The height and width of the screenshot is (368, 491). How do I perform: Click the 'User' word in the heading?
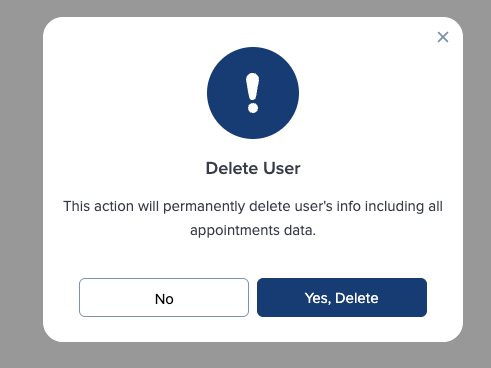[282, 168]
